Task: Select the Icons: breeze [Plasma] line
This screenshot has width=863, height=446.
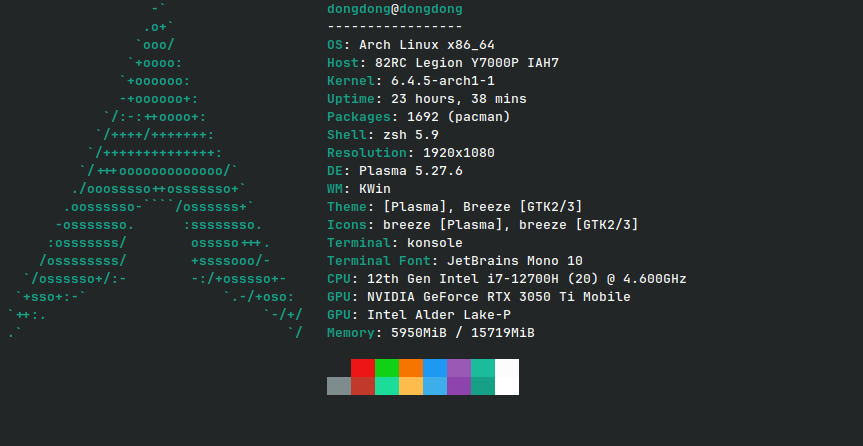Action: [x=483, y=225]
